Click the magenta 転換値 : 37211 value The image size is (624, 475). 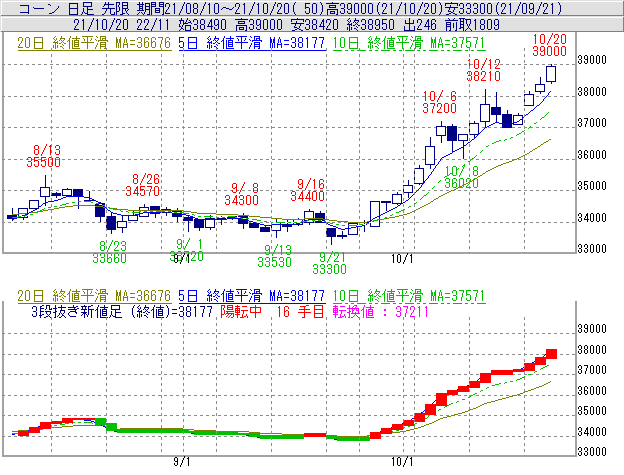(380, 311)
